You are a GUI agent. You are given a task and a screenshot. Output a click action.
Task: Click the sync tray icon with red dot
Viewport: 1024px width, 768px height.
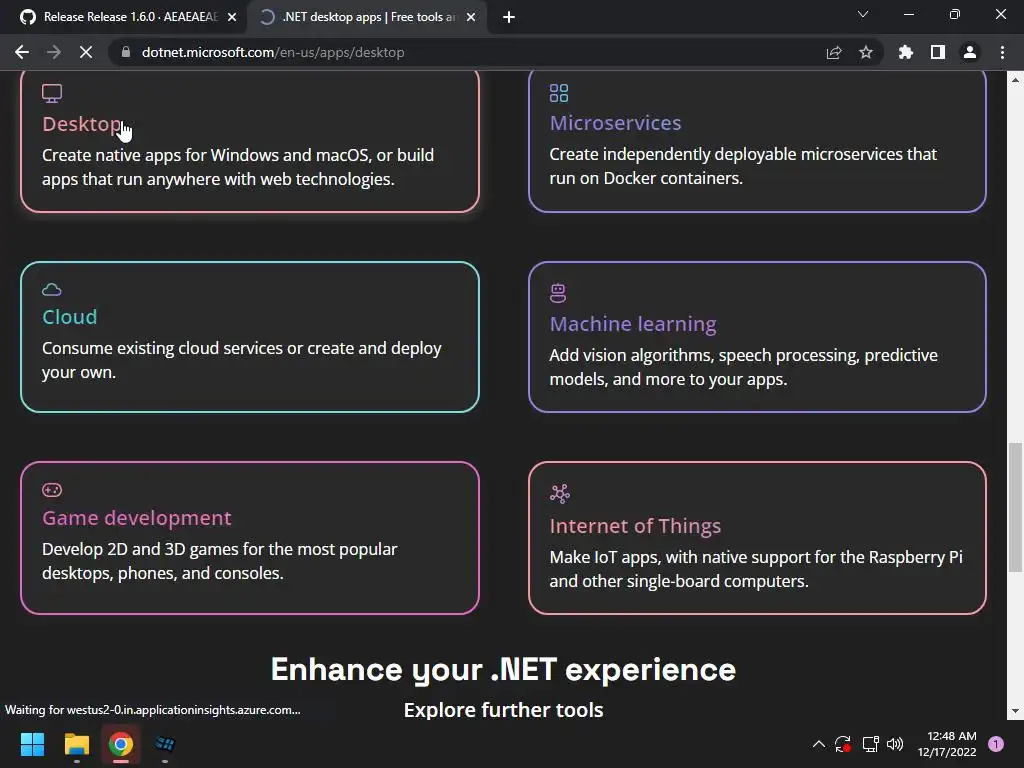point(842,744)
